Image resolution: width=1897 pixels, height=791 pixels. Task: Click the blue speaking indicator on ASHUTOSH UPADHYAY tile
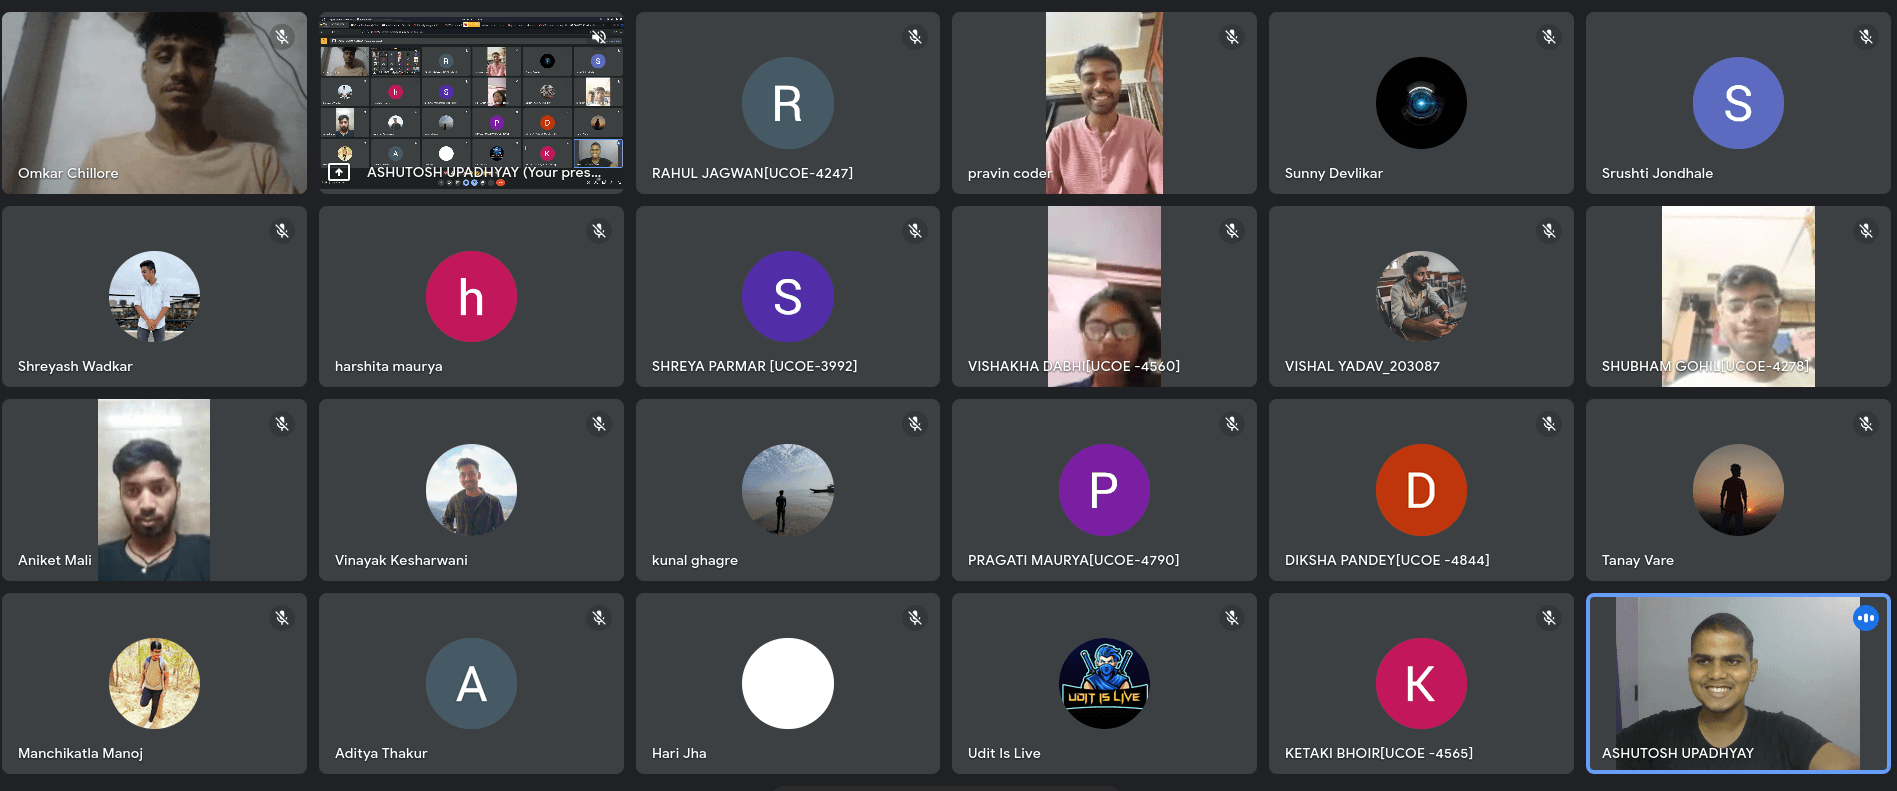(1866, 618)
